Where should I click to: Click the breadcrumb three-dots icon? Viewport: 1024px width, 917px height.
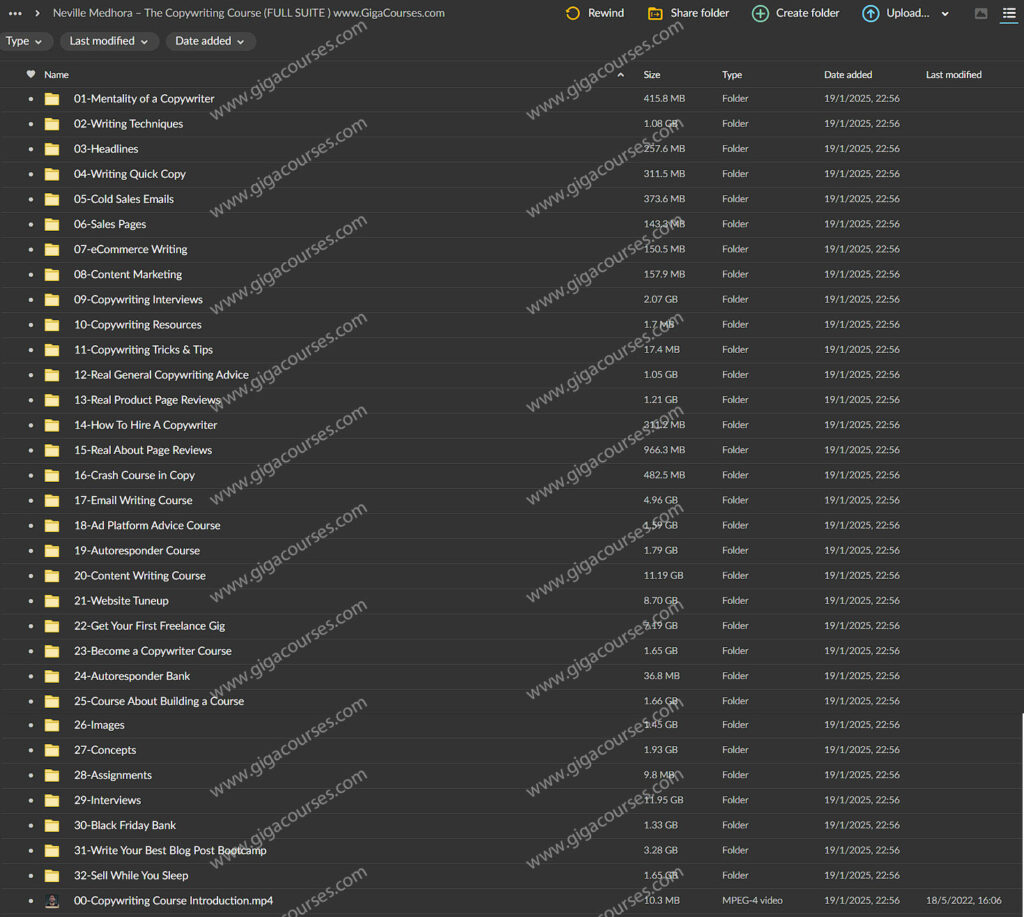pos(15,13)
